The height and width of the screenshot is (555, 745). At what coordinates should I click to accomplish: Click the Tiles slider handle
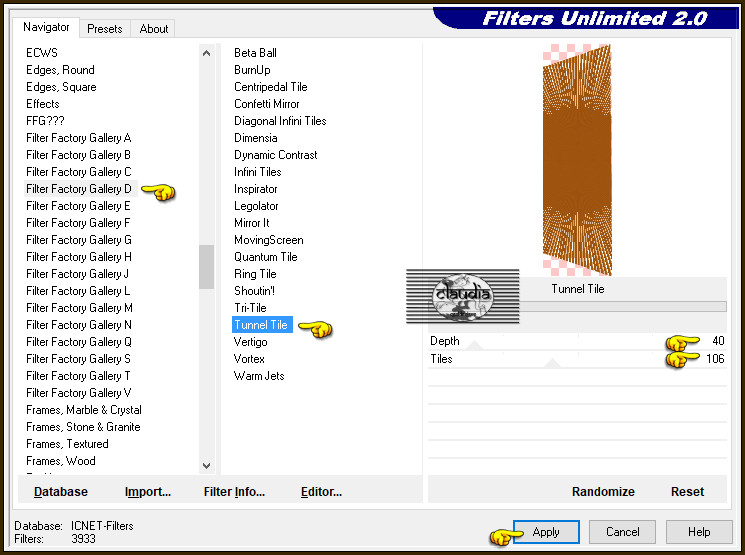[x=552, y=364]
